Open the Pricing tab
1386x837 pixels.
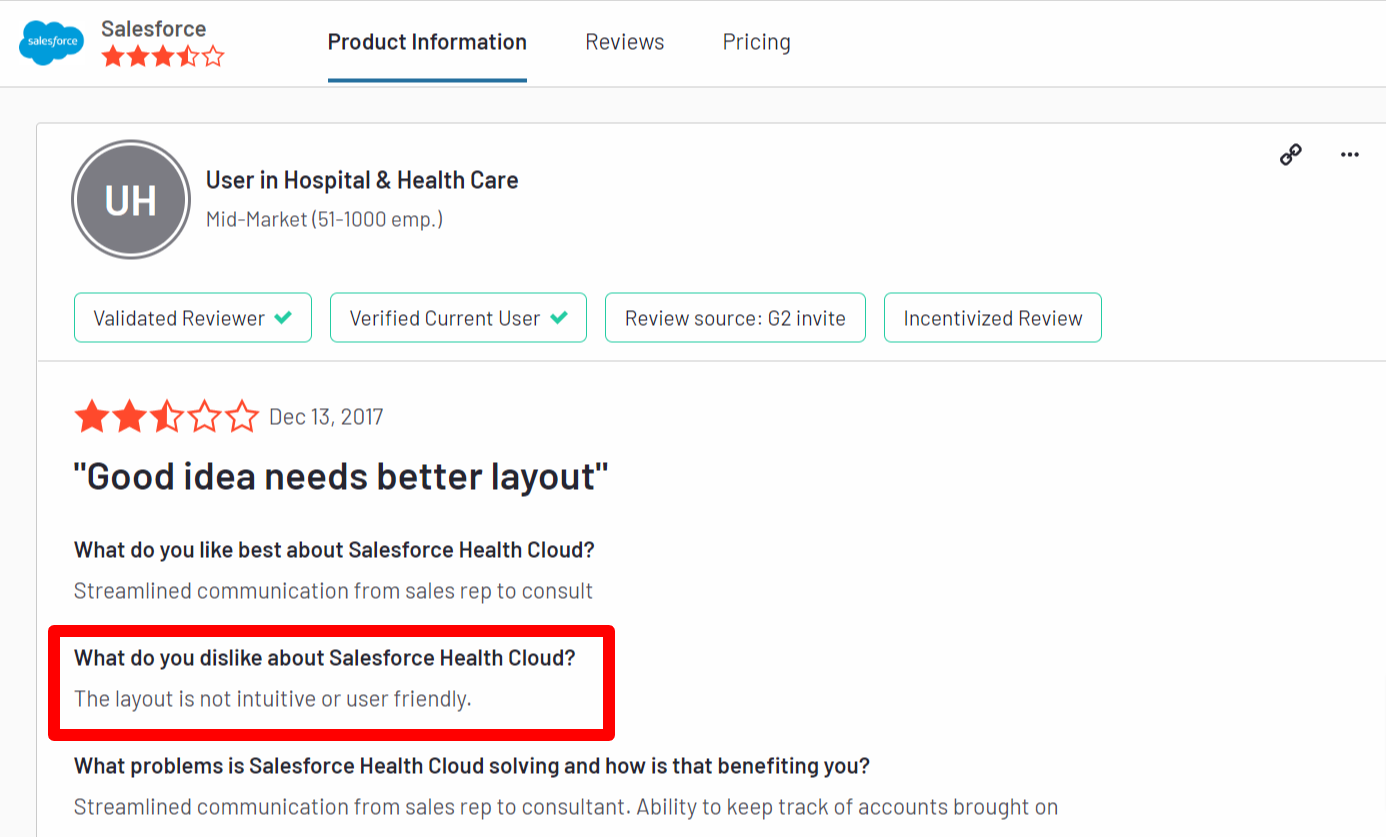[x=757, y=42]
